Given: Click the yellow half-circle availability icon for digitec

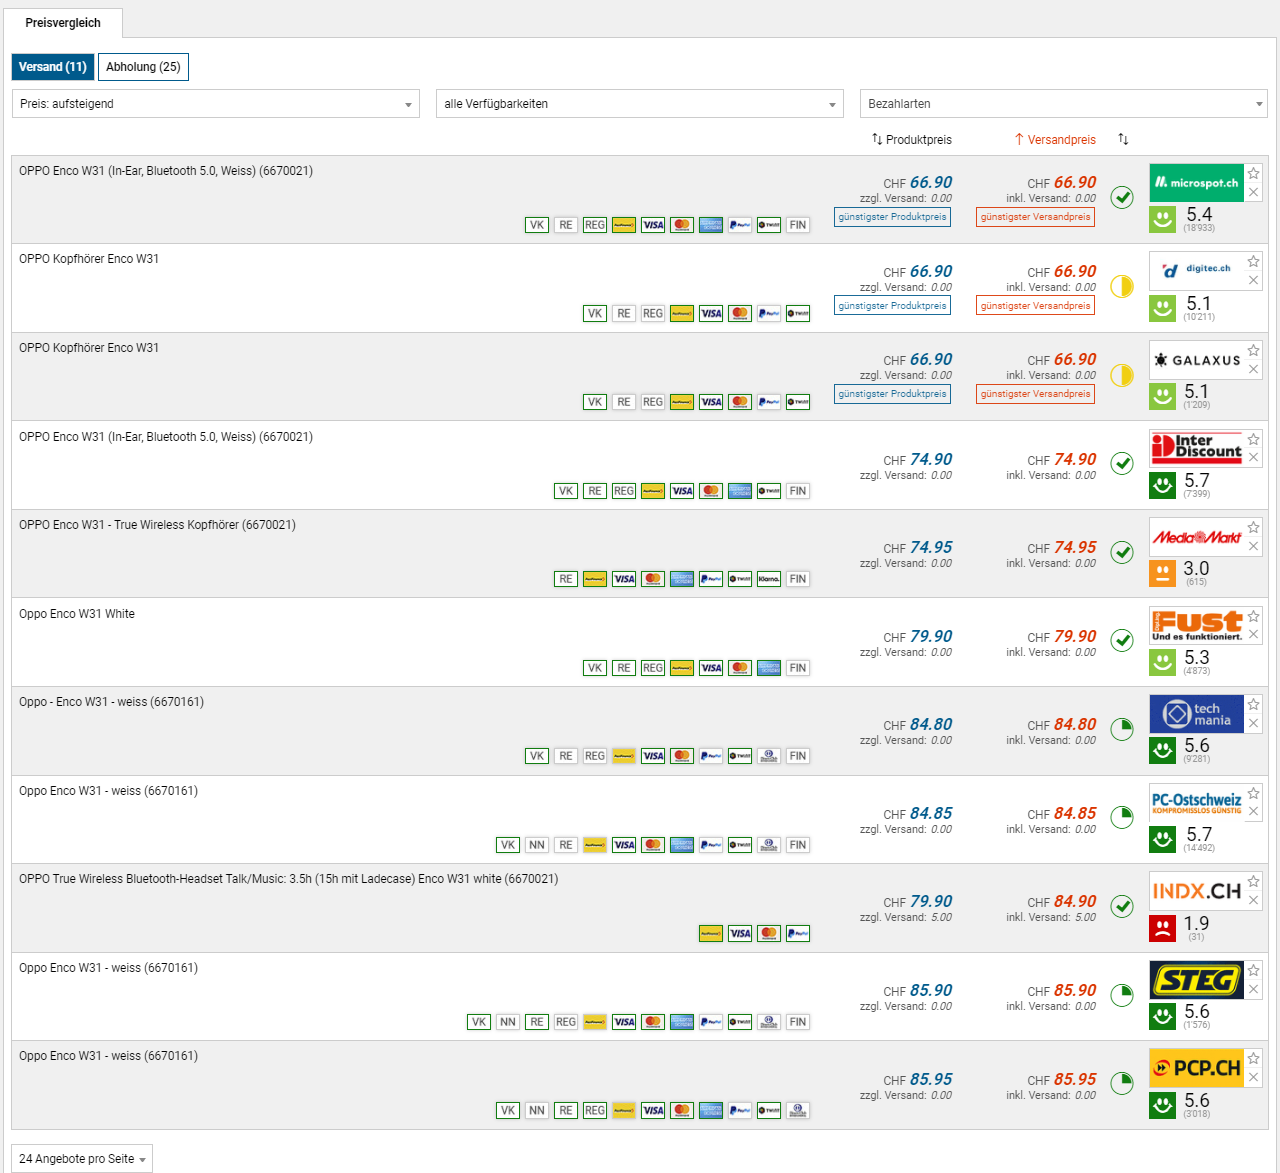Looking at the screenshot, I should tap(1122, 286).
